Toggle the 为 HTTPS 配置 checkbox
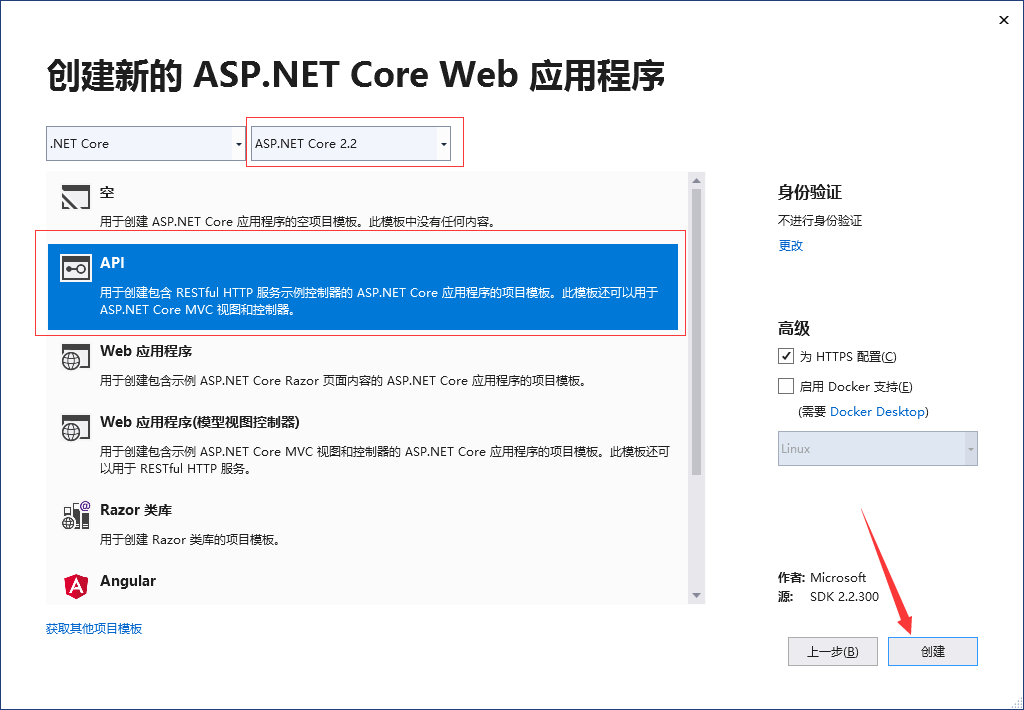The image size is (1024, 710). (786, 356)
